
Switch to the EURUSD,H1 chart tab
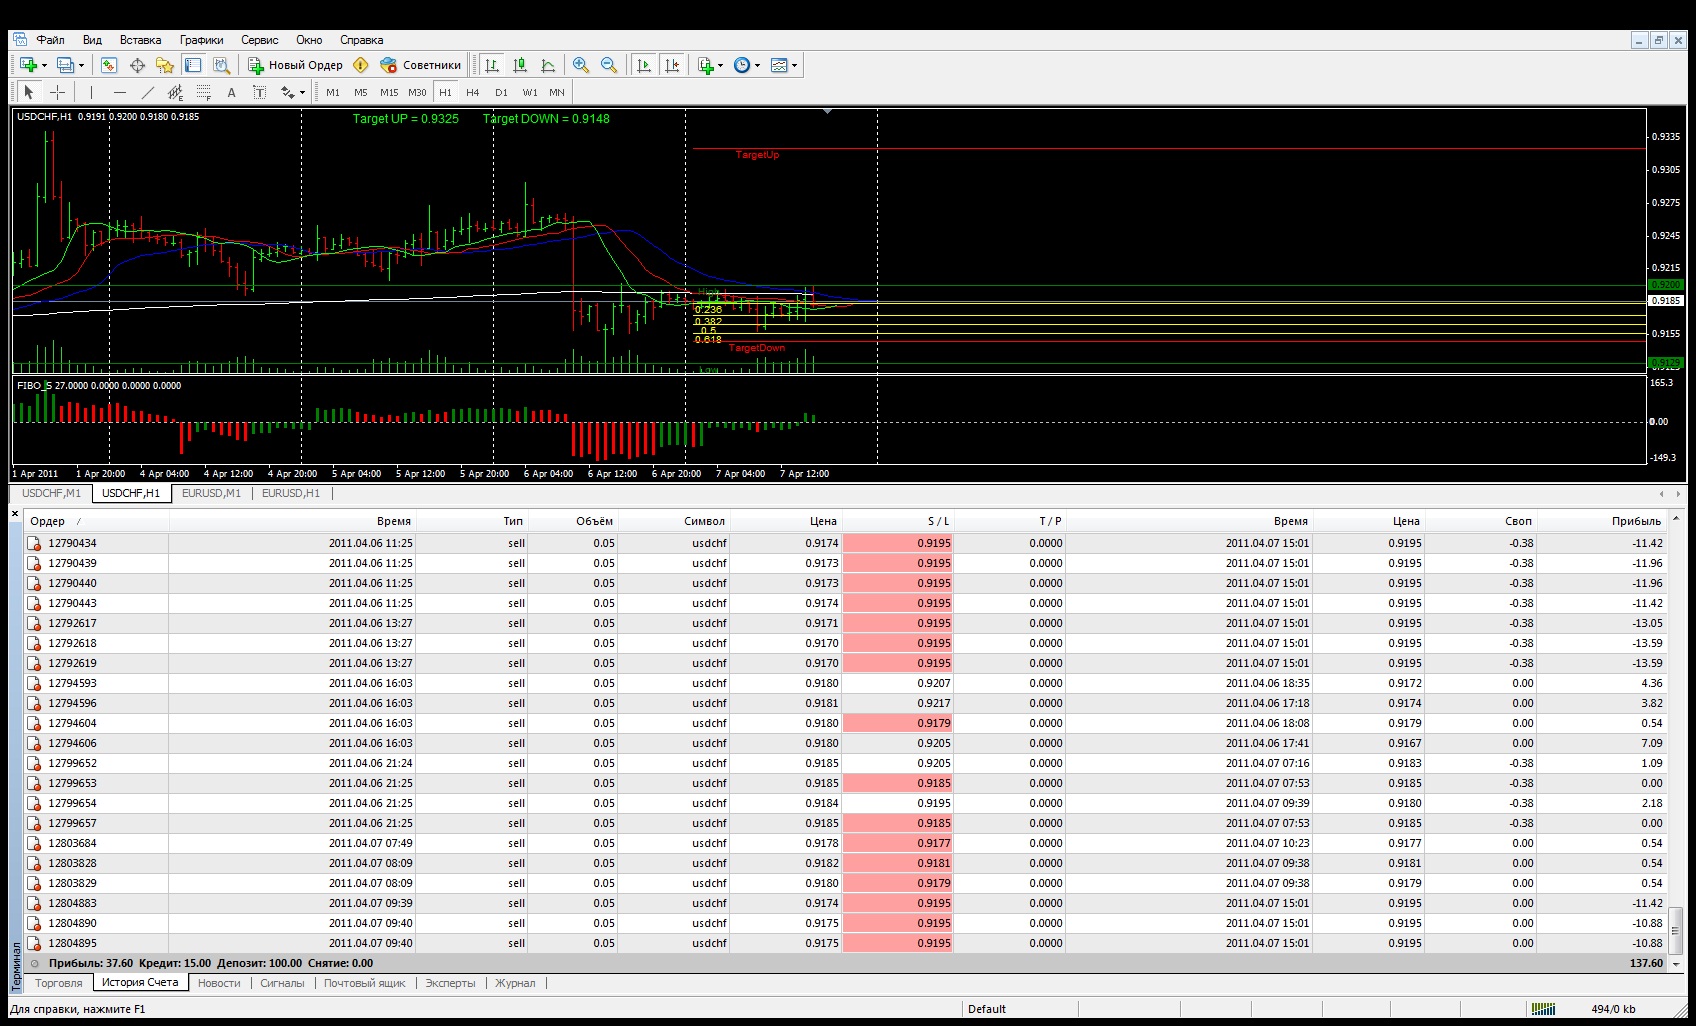[x=291, y=493]
